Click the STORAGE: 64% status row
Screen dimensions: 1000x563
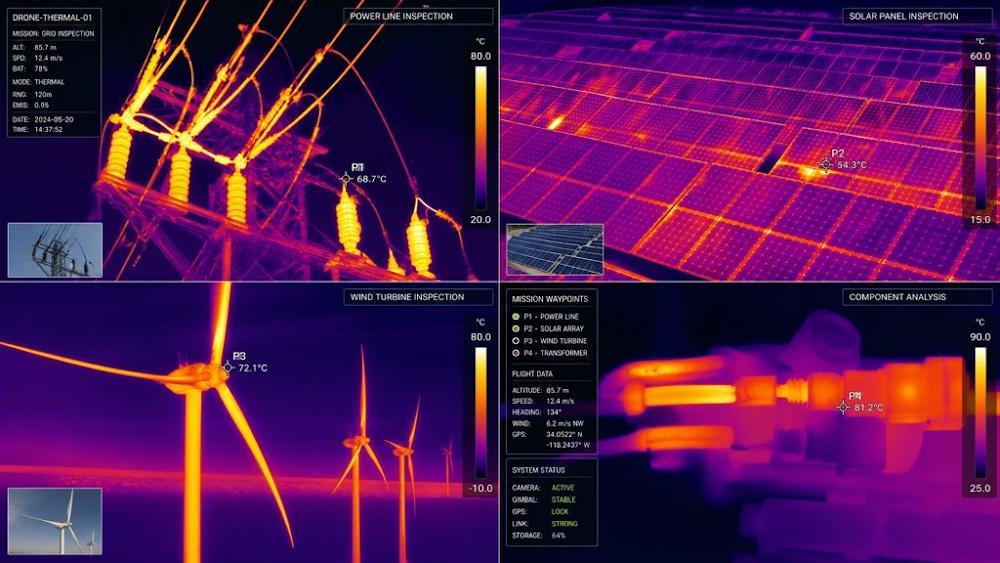pos(539,536)
